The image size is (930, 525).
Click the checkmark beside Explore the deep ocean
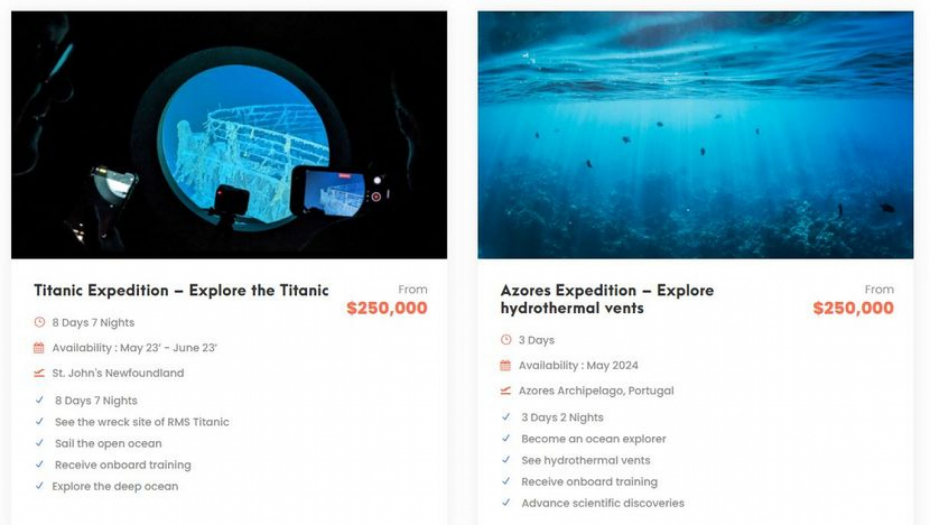40,486
